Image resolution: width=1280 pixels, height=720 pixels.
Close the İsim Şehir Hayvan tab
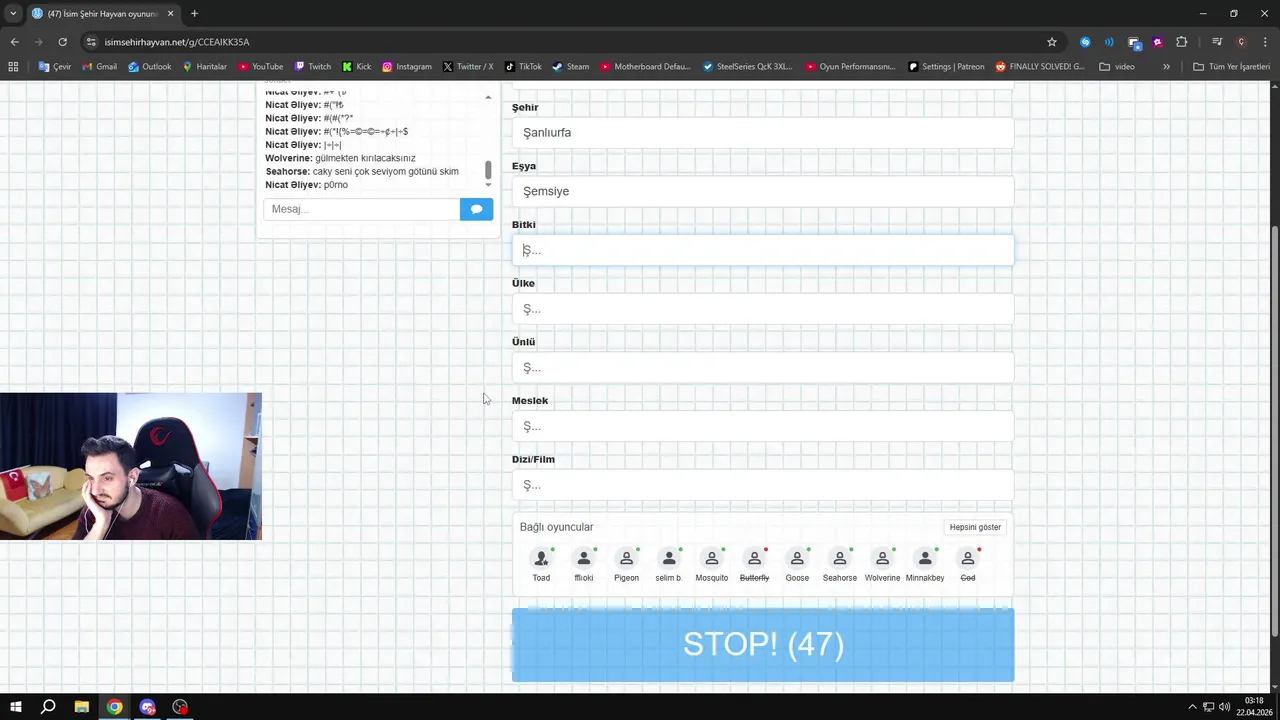(x=170, y=14)
